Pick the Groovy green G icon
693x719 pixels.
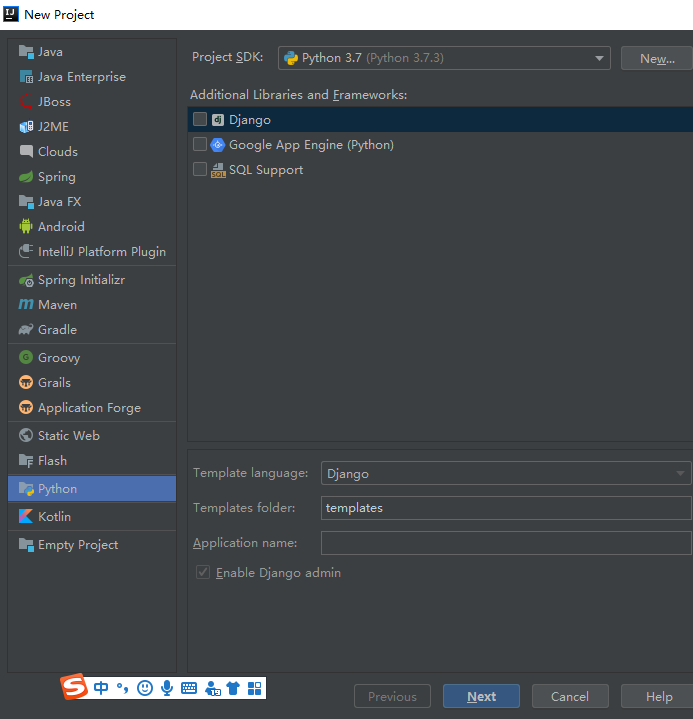(x=26, y=357)
